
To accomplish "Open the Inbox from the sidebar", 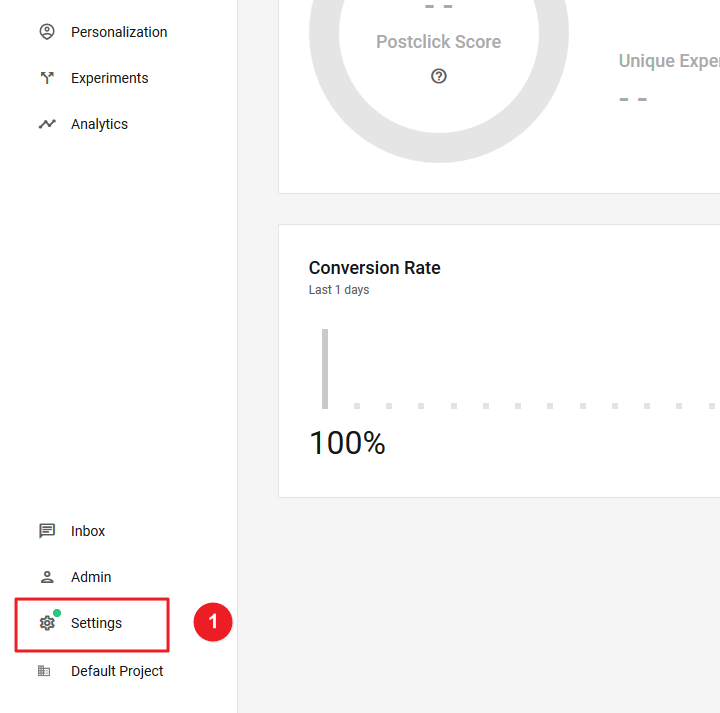I will click(88, 531).
